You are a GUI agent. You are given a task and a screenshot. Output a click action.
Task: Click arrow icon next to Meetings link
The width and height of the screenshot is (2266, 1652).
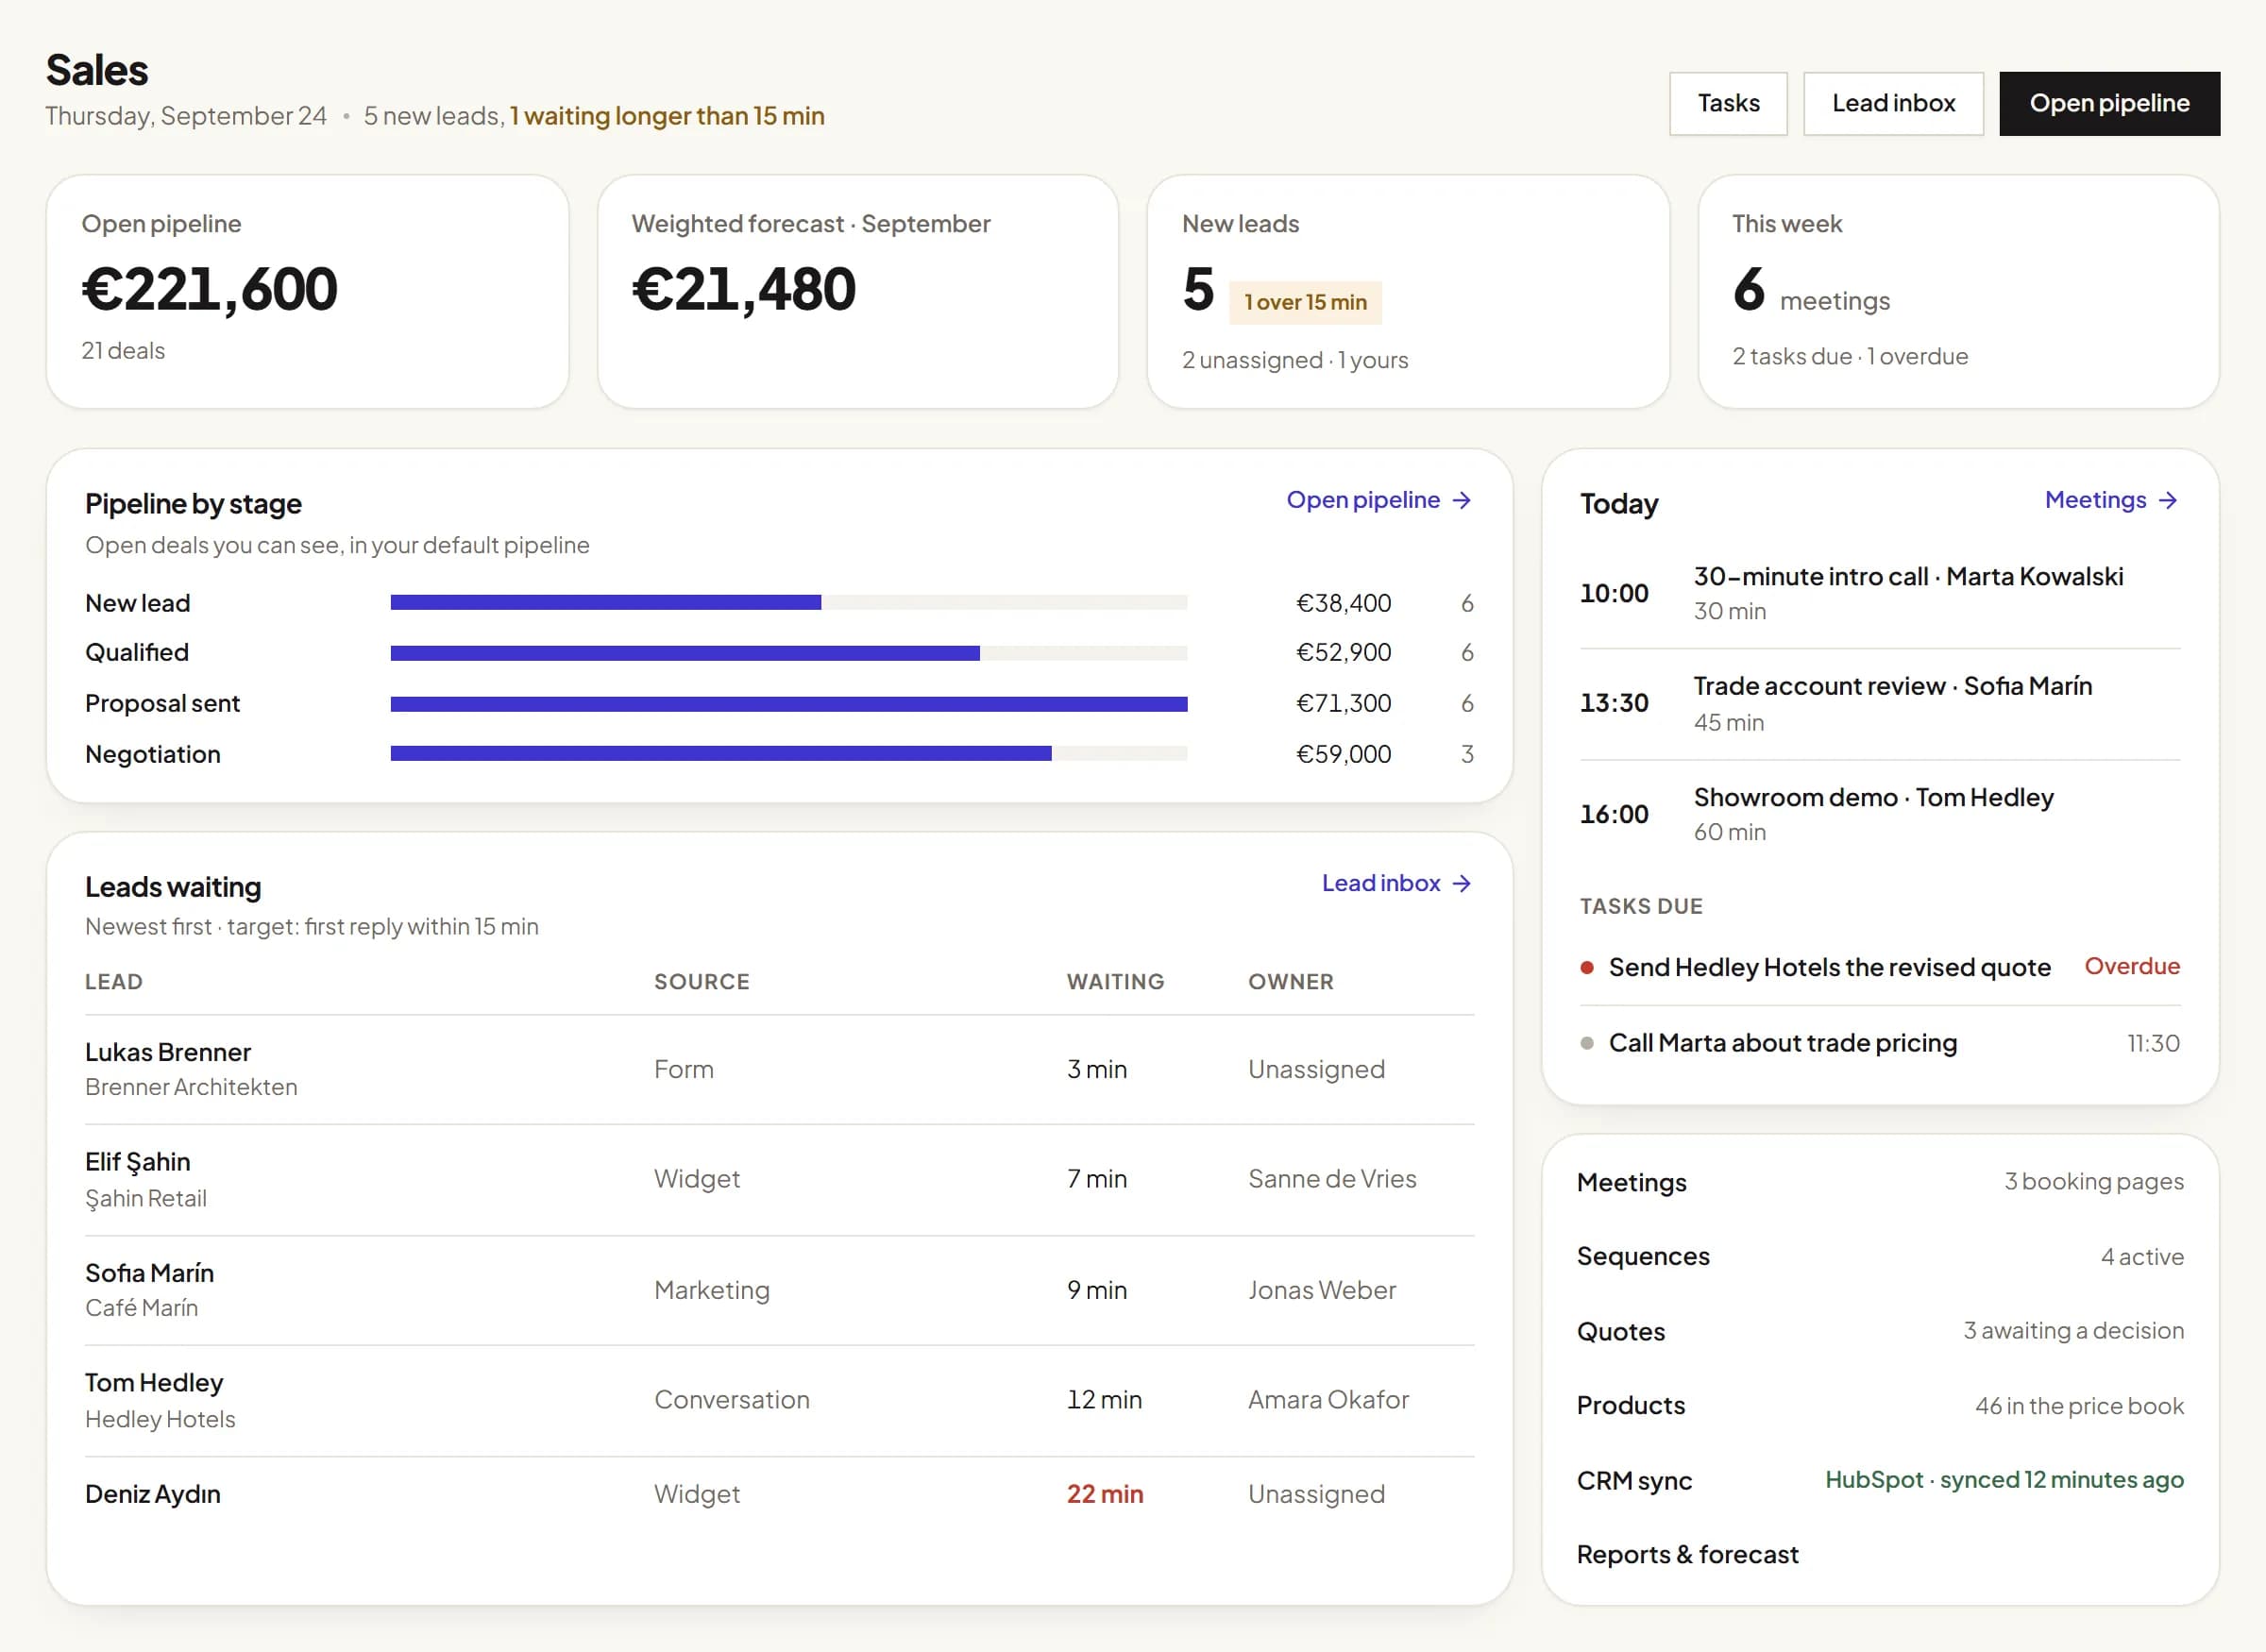pos(2167,499)
